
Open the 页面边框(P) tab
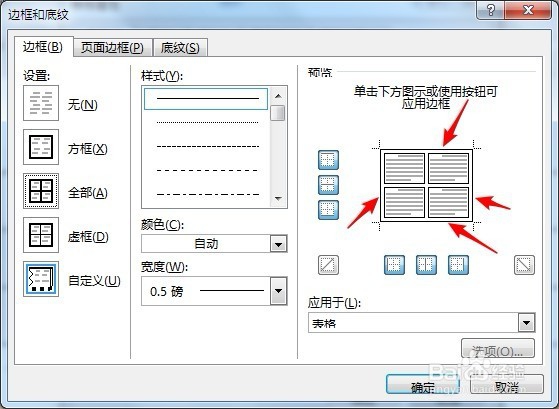[112, 48]
